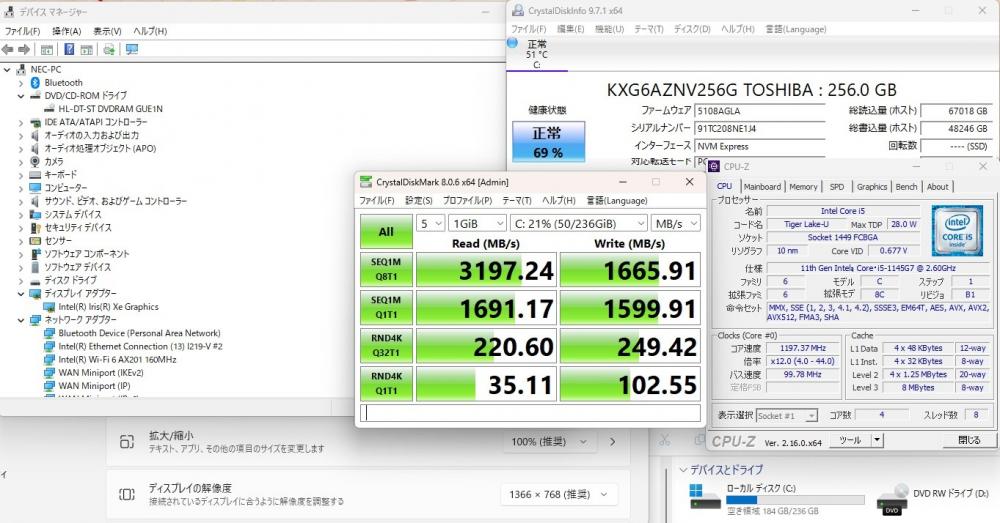
Task: Select the Bluetooth device category icon
Action: pos(36,83)
